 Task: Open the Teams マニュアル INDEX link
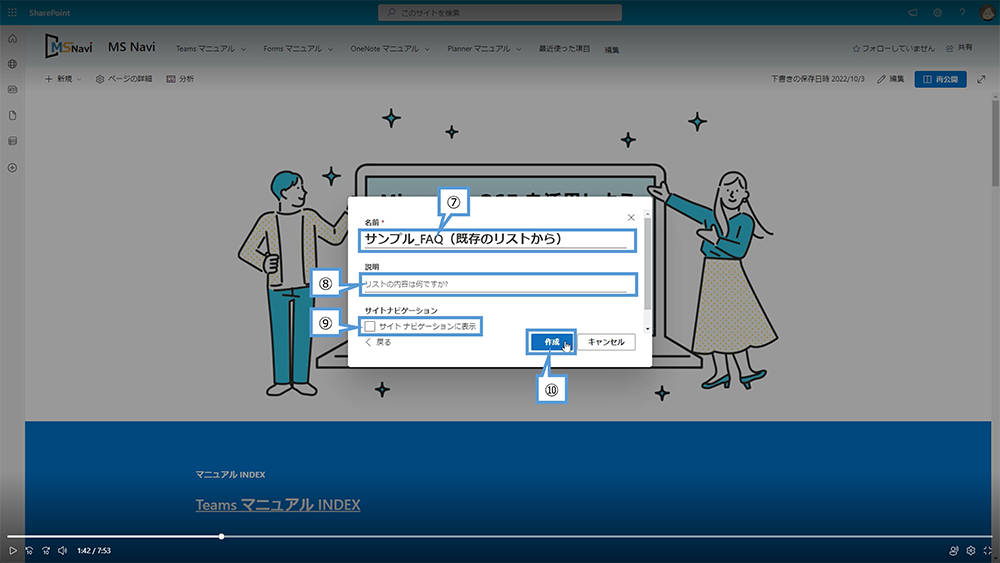[278, 505]
